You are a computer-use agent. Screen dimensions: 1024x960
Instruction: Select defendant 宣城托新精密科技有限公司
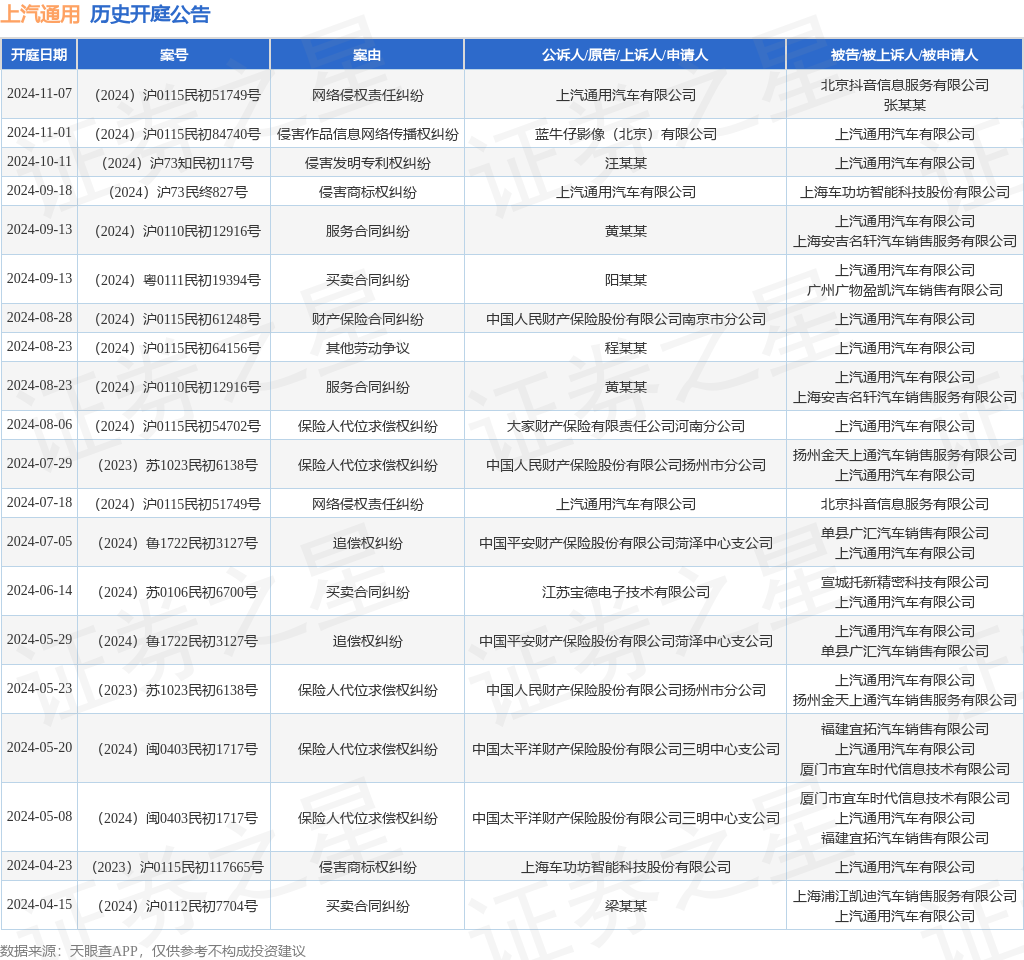point(905,582)
